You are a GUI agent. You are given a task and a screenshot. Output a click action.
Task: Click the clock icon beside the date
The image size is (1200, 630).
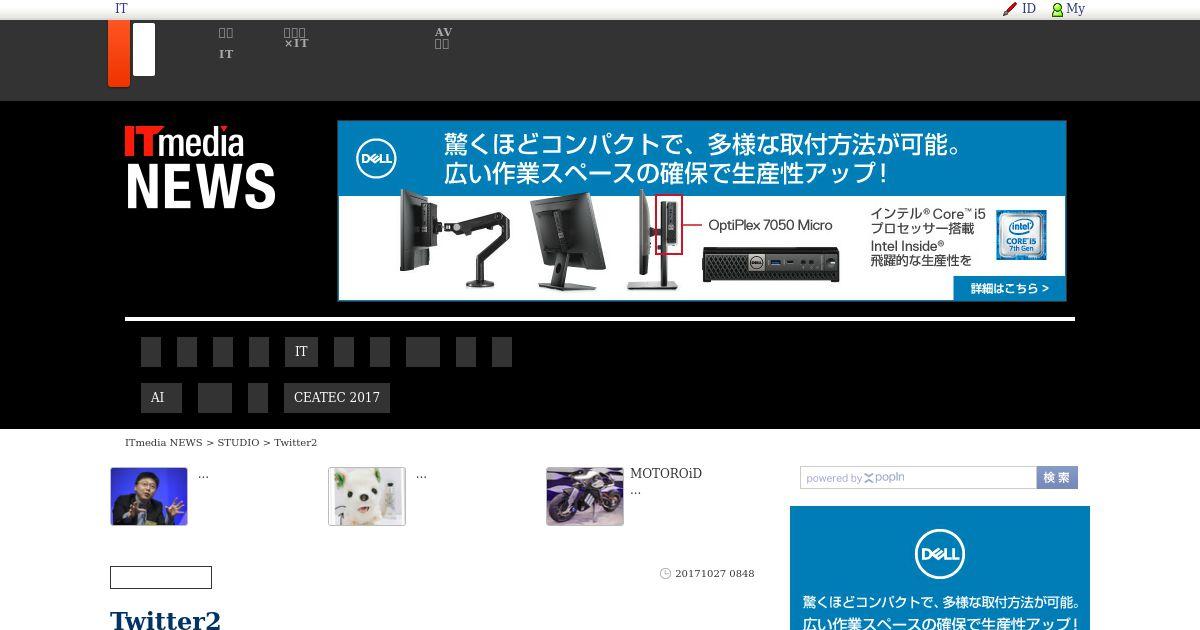[665, 574]
